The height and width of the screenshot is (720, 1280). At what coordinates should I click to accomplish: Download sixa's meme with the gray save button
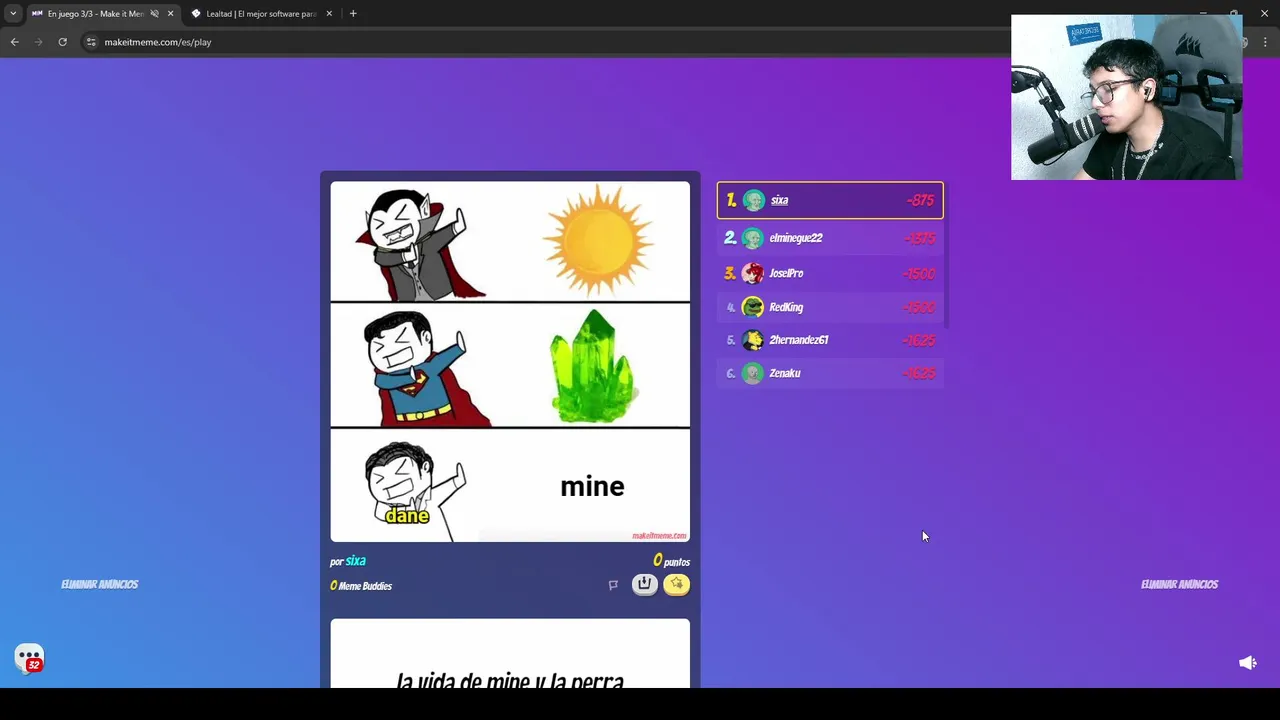644,585
